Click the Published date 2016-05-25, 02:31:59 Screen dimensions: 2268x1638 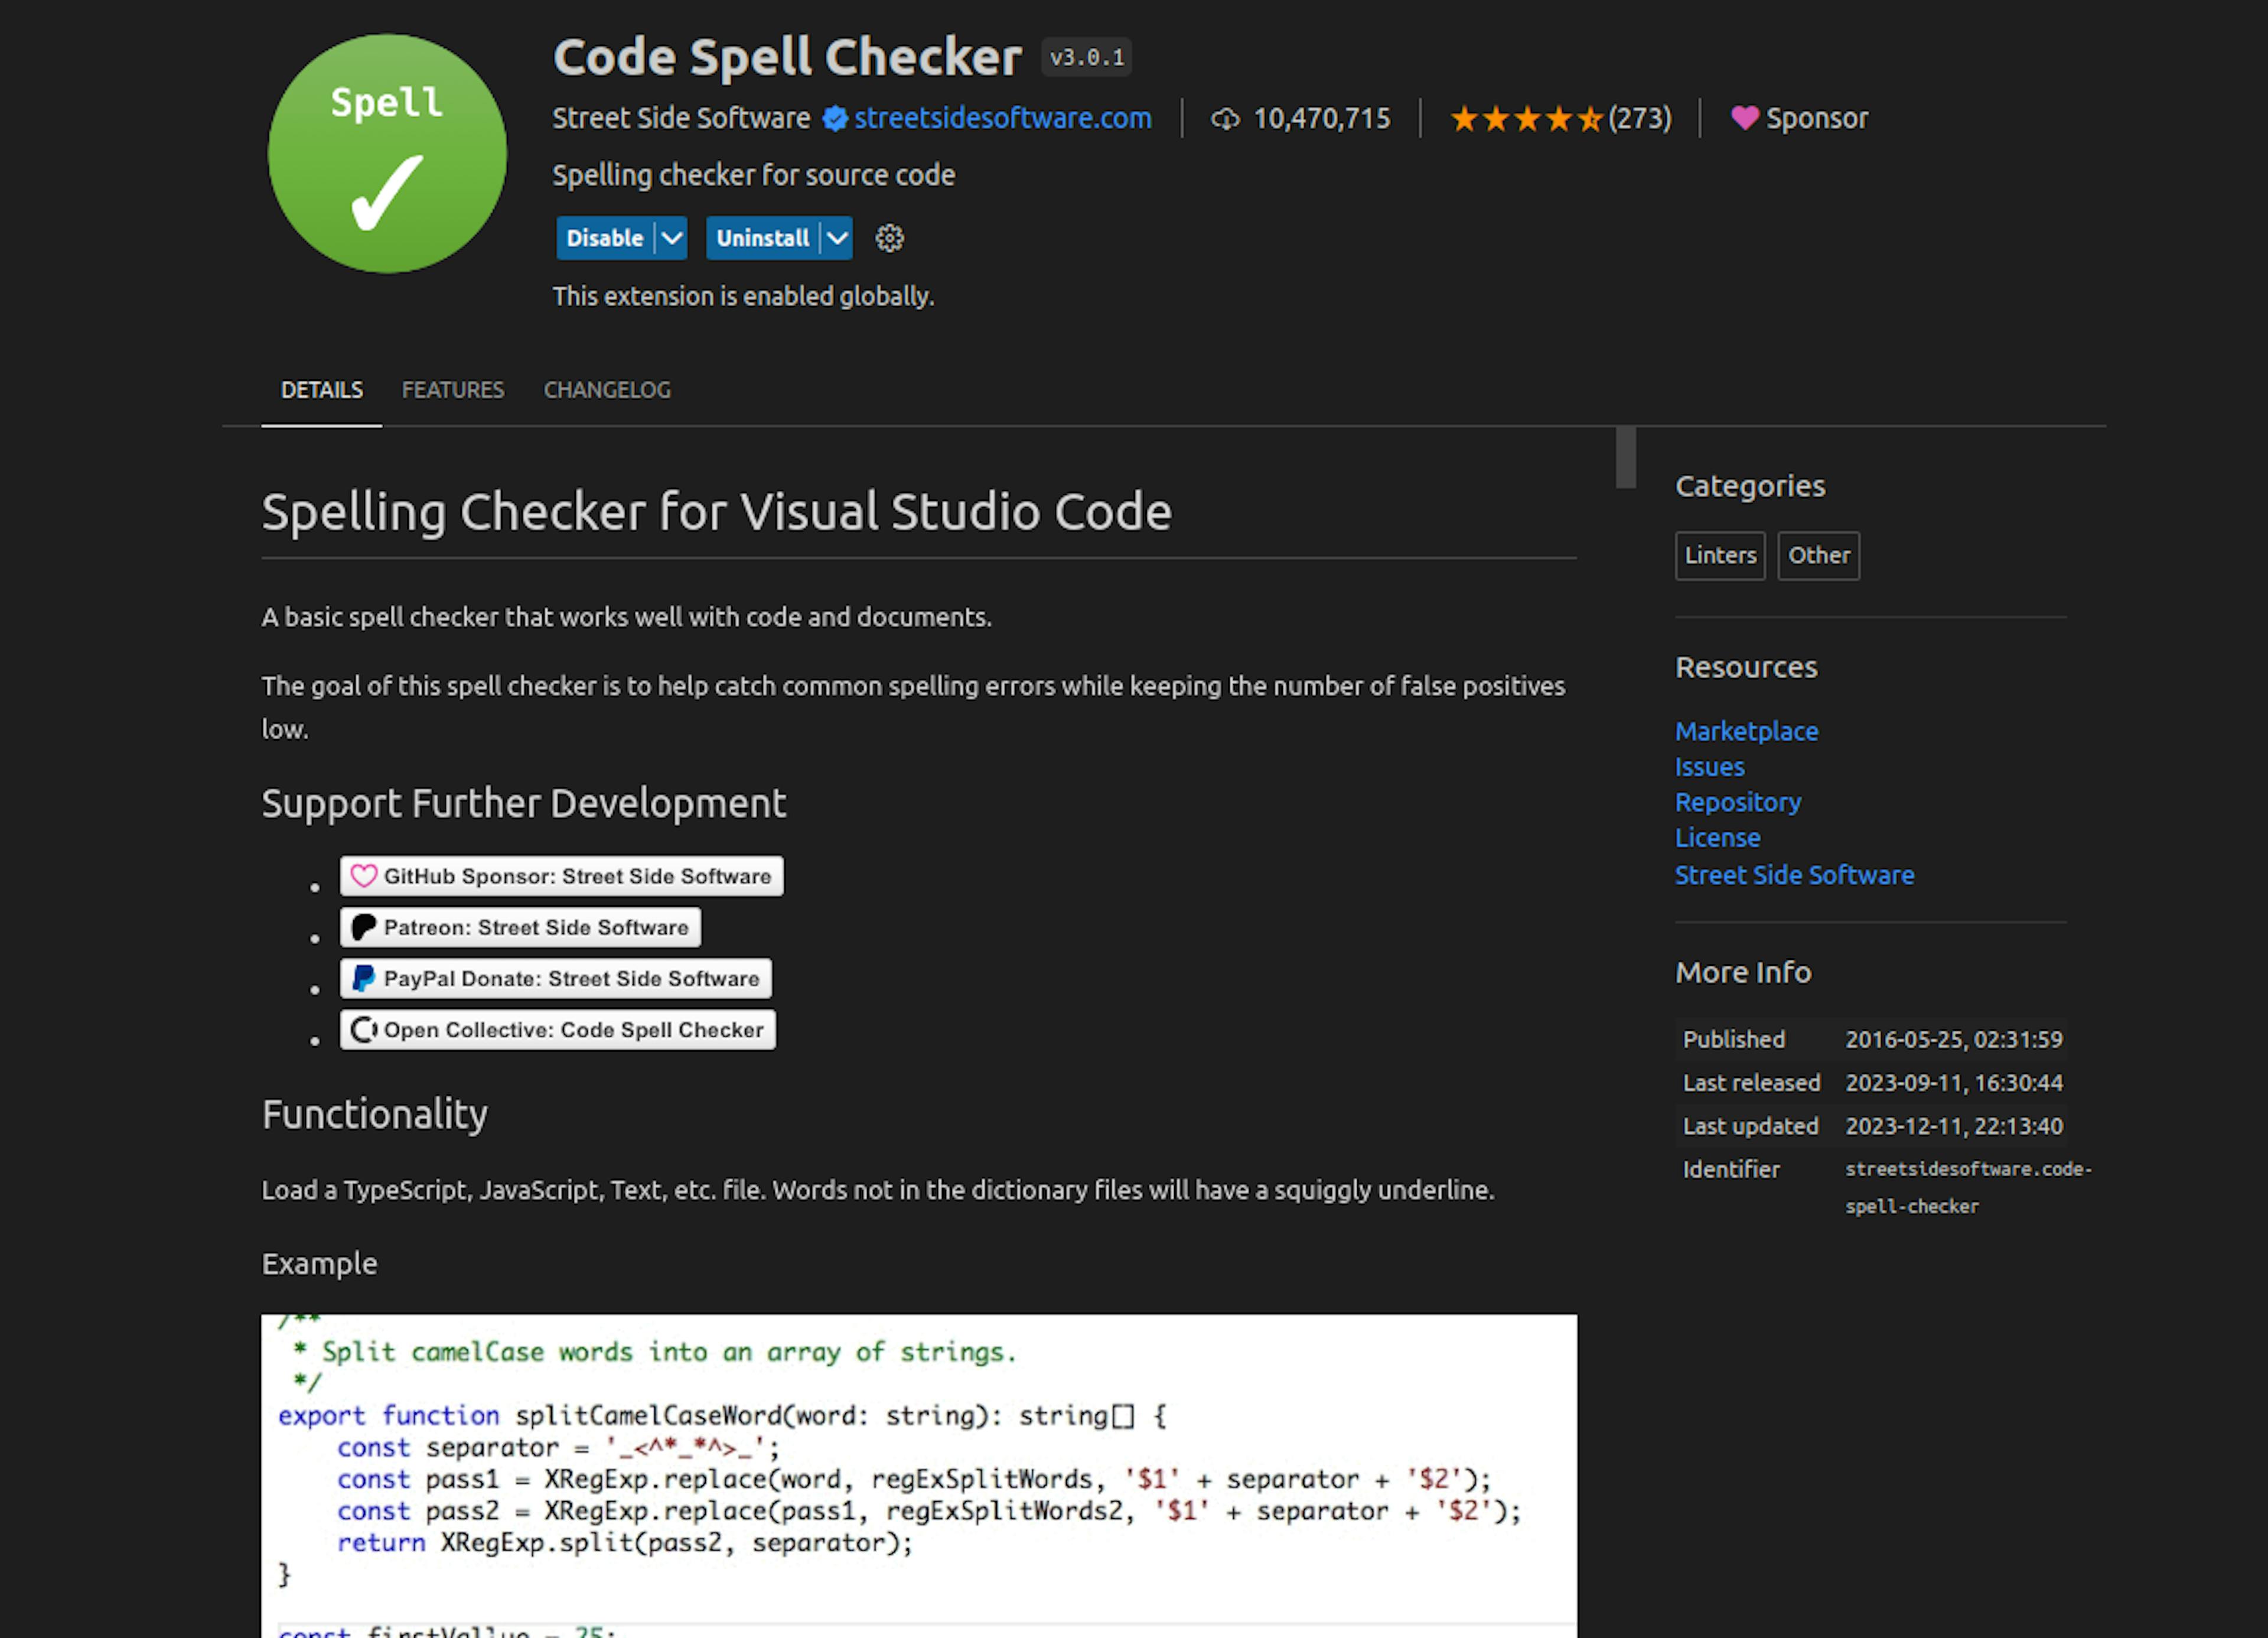[x=1954, y=1039]
